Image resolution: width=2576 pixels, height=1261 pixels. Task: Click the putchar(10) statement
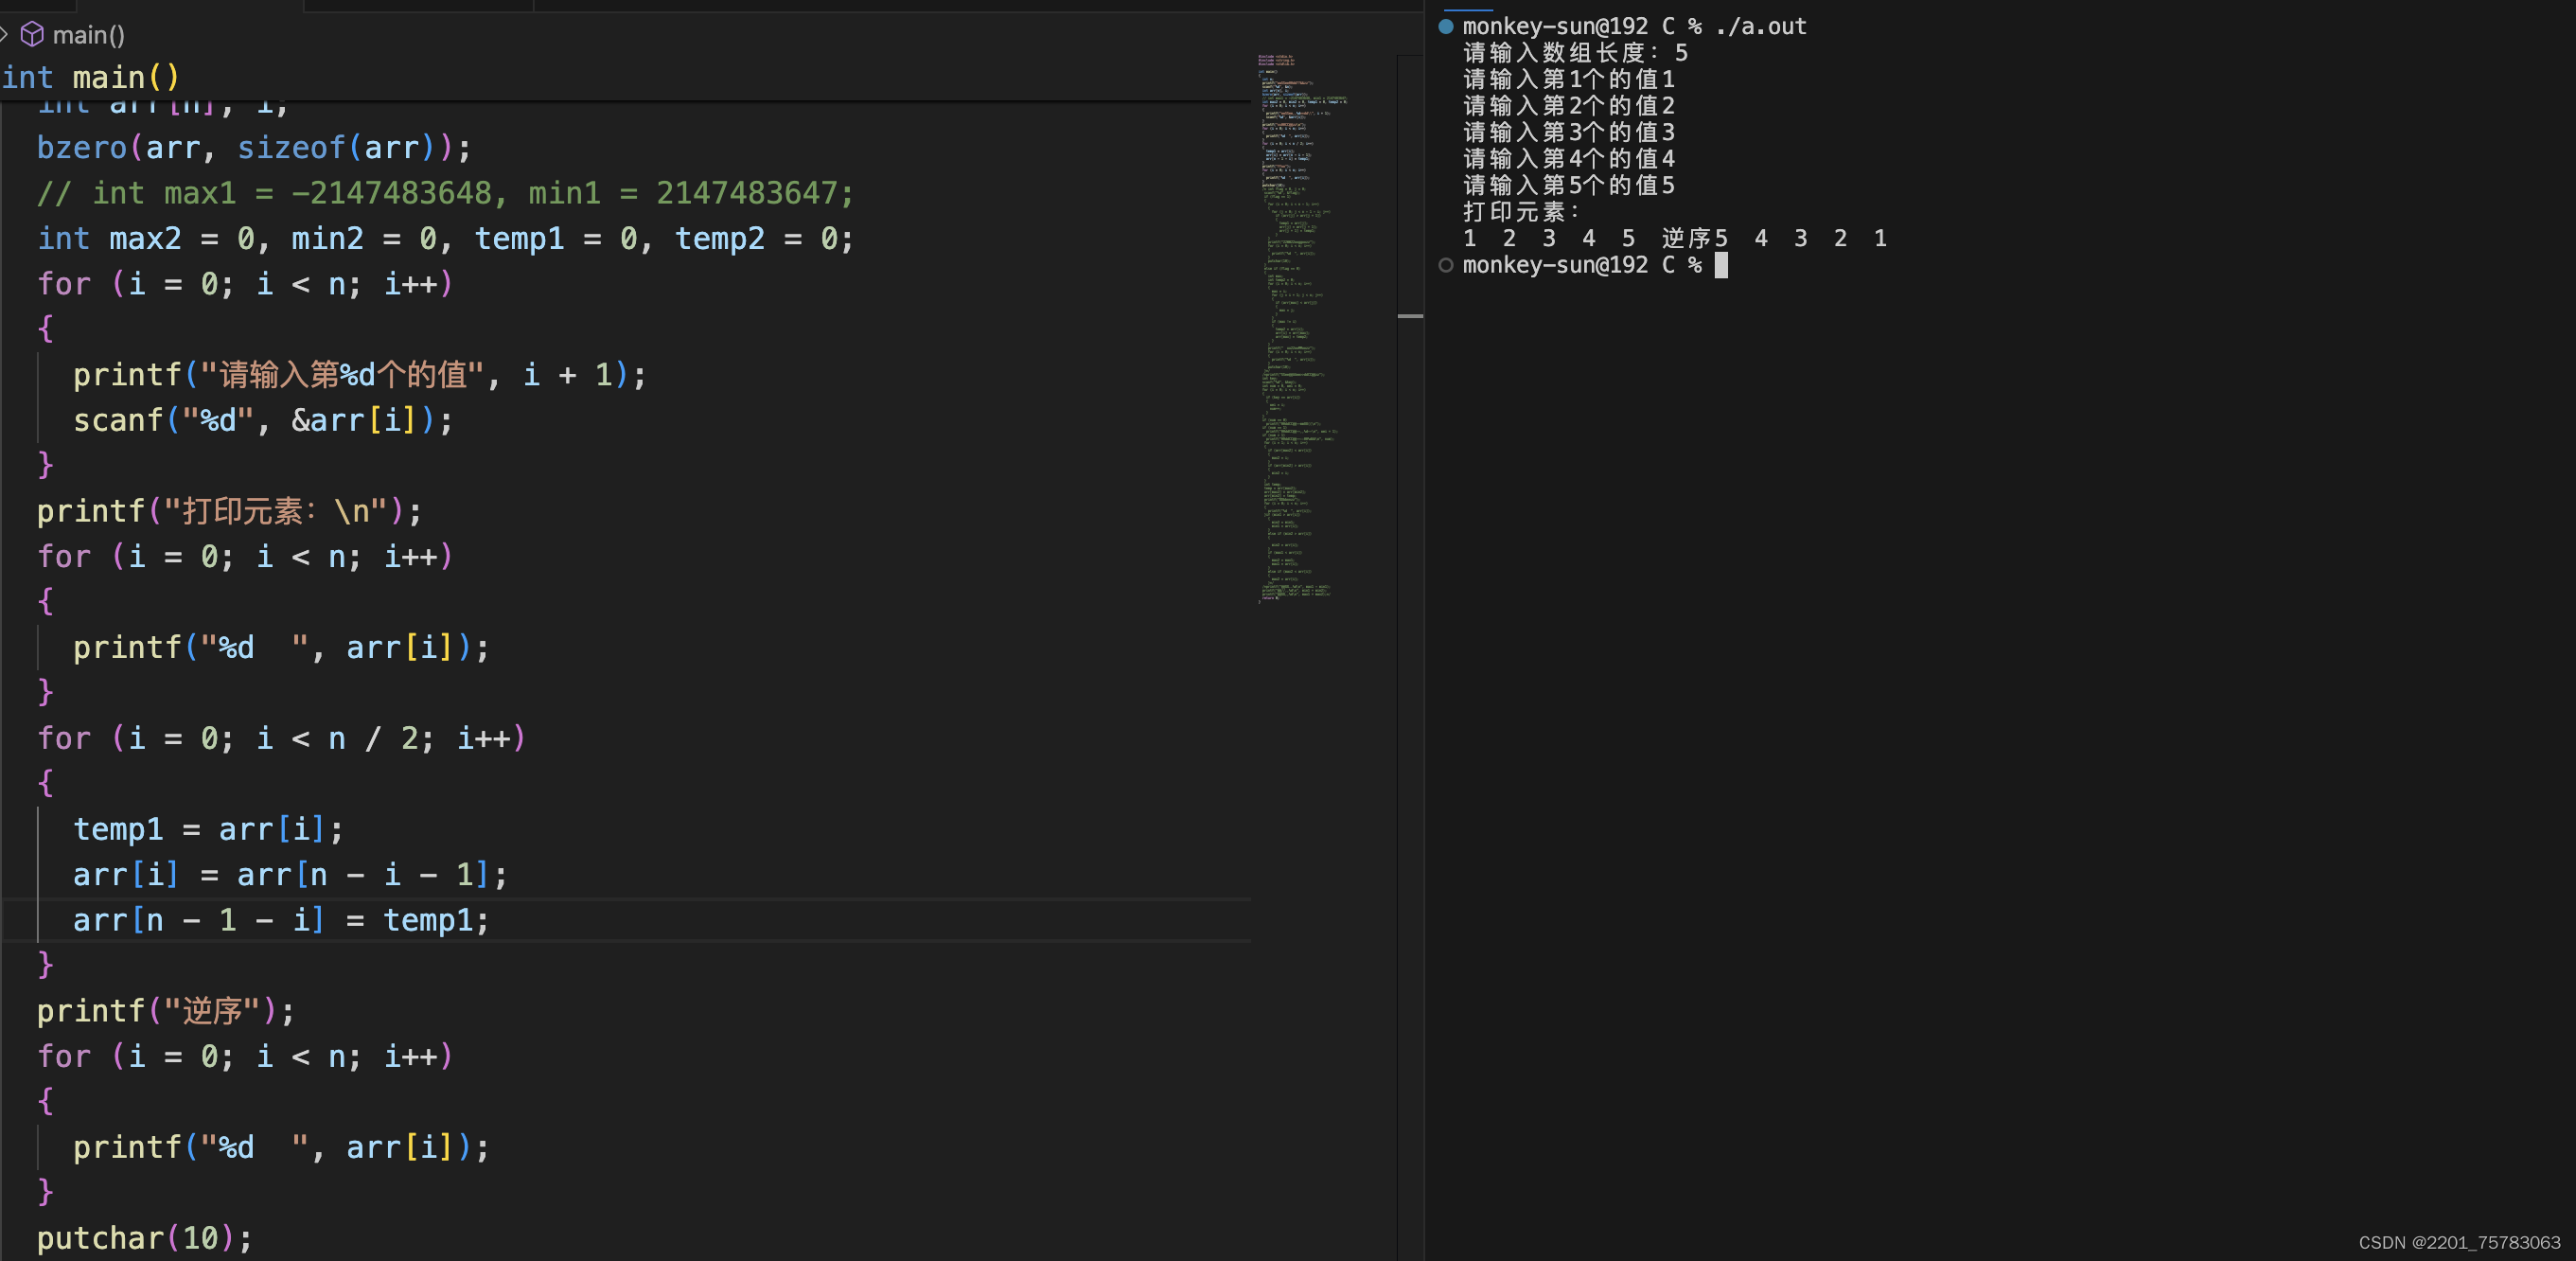[x=144, y=1238]
